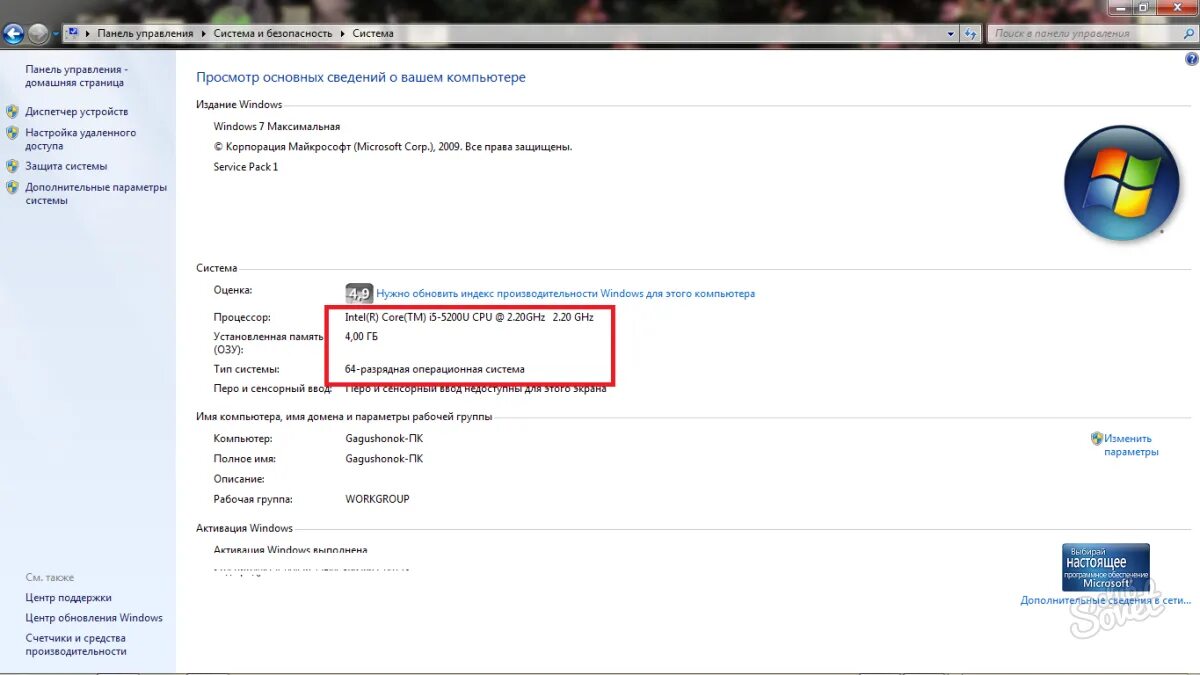
Task: Select the 'Gagushonok-ПК' computer name value
Action: pos(384,439)
